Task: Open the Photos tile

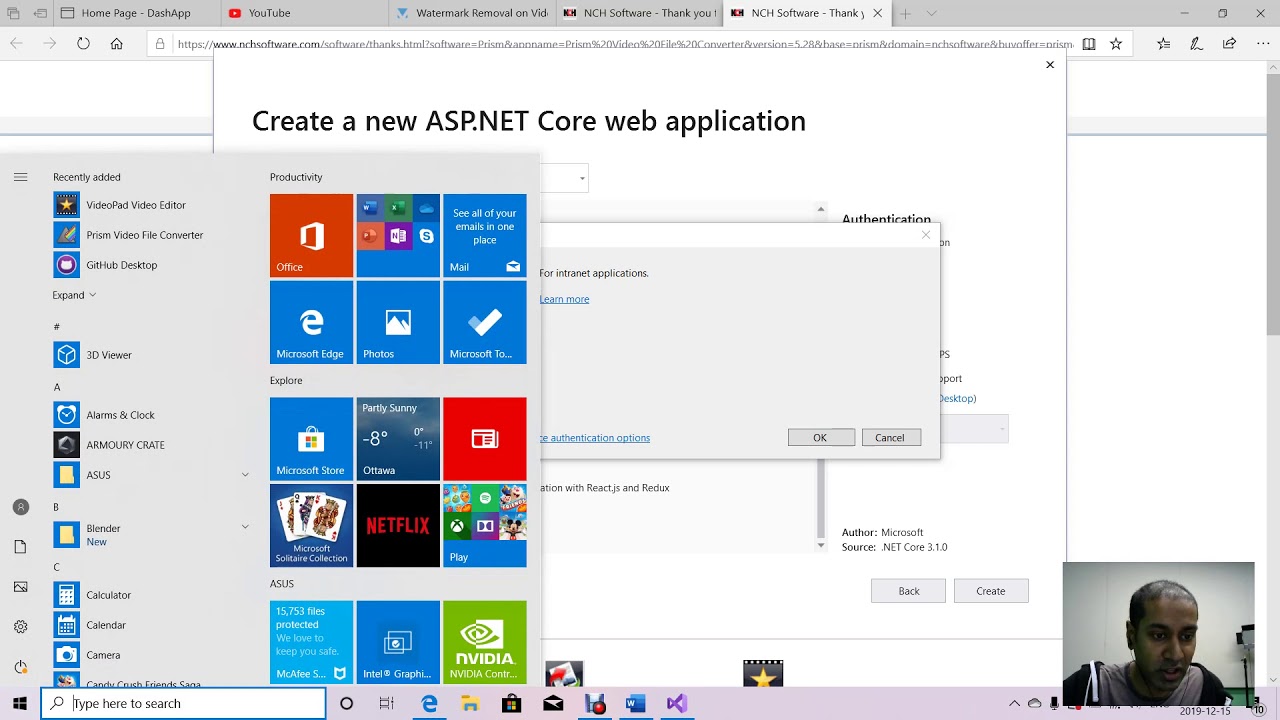Action: pos(398,322)
